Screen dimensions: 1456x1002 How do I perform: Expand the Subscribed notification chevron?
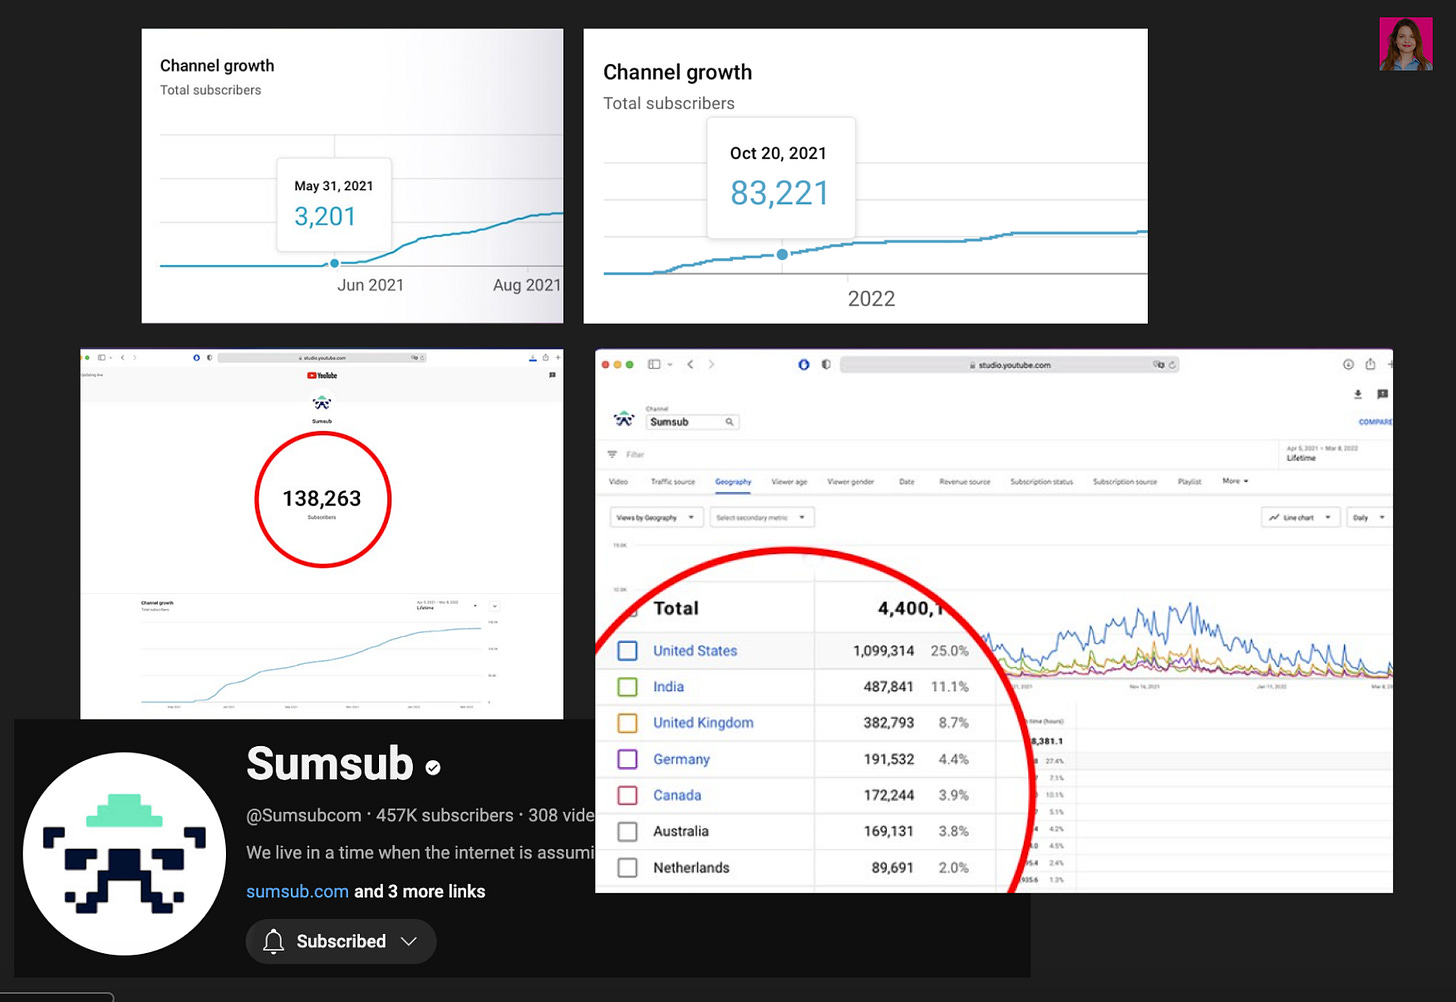(408, 941)
